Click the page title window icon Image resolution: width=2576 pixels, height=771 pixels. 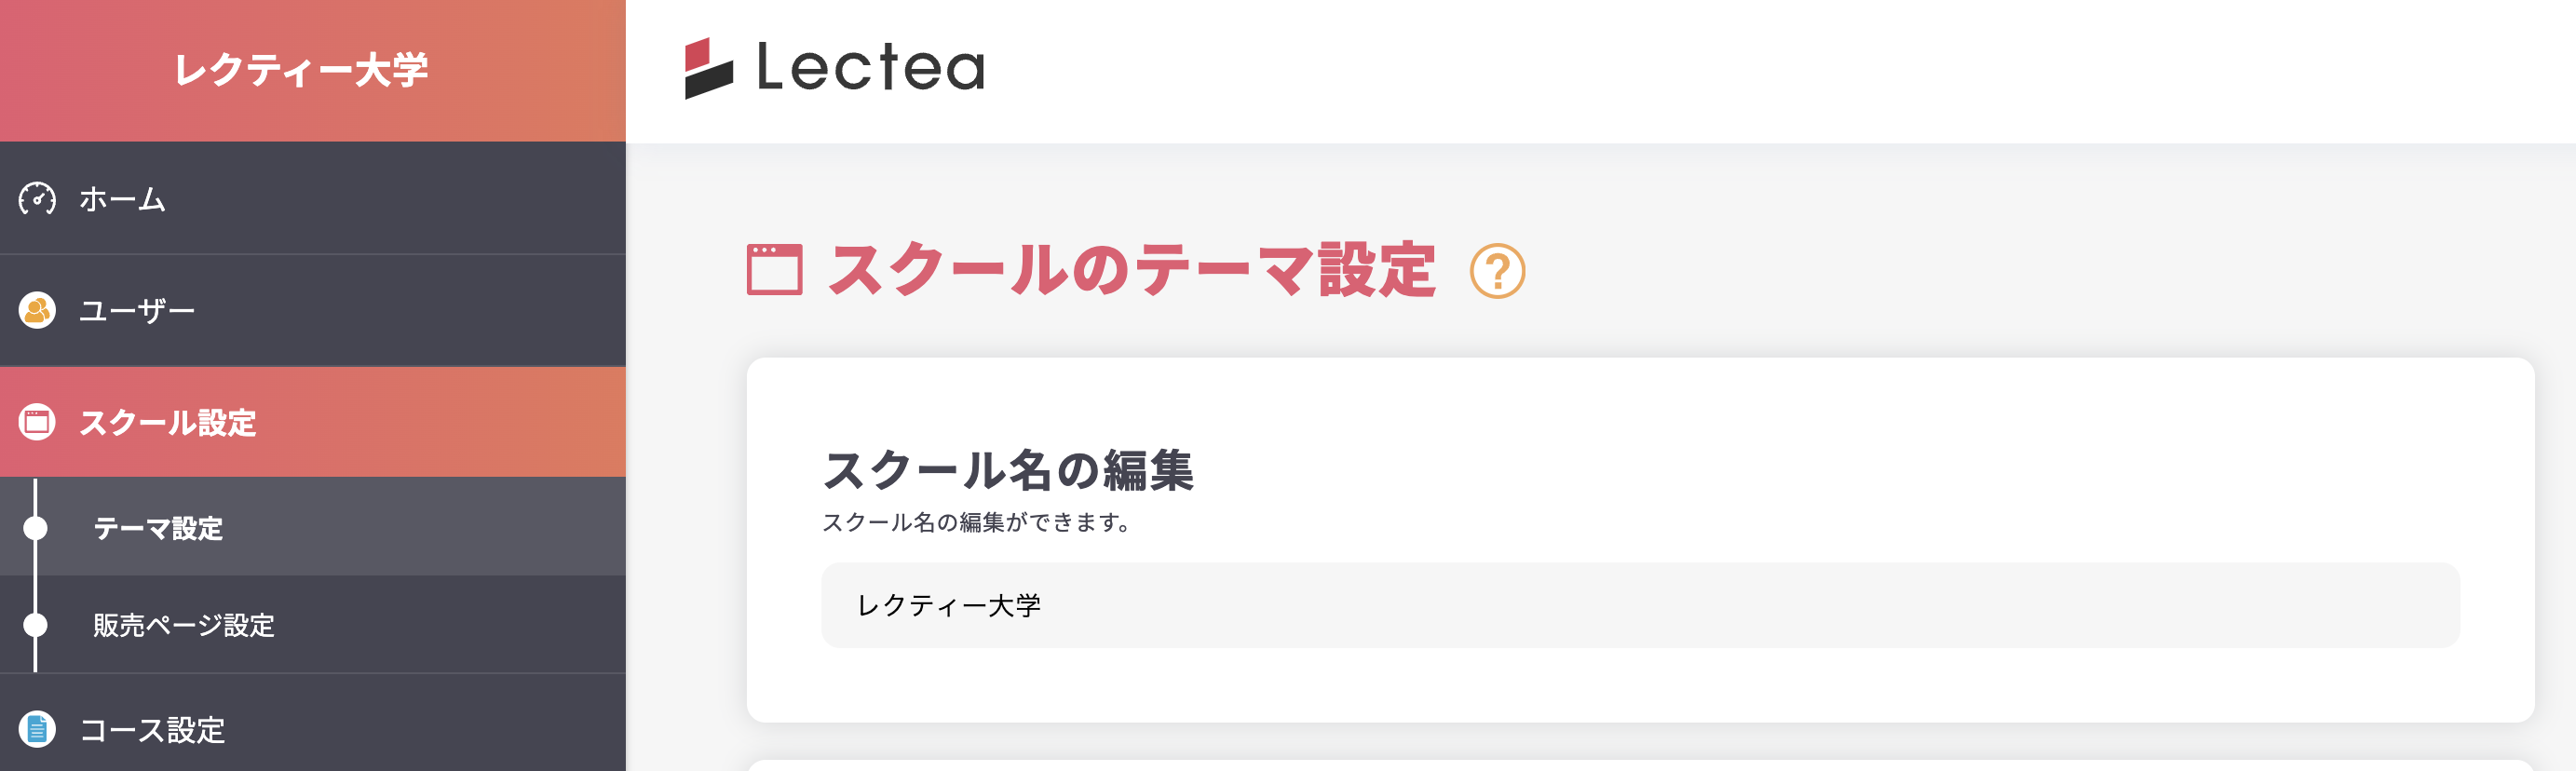774,270
